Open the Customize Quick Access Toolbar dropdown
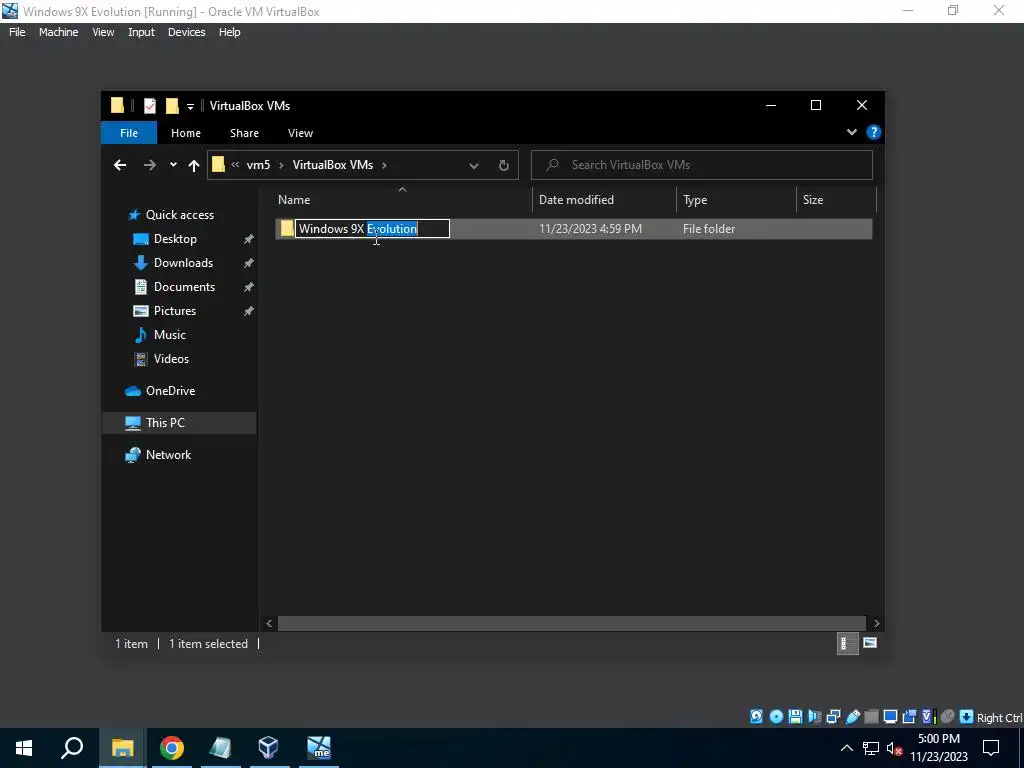Screen dimensions: 1024x768 click(190, 106)
